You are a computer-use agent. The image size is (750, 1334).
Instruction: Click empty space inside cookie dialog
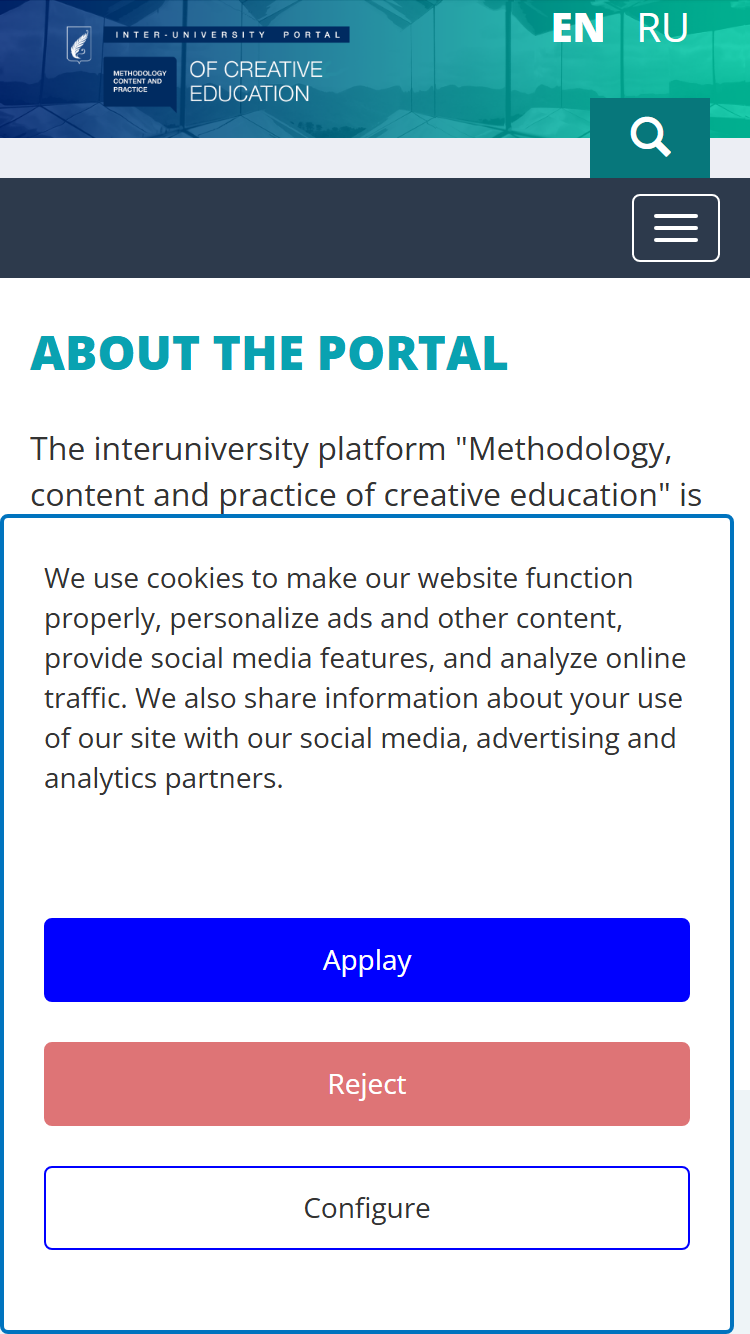click(x=367, y=855)
